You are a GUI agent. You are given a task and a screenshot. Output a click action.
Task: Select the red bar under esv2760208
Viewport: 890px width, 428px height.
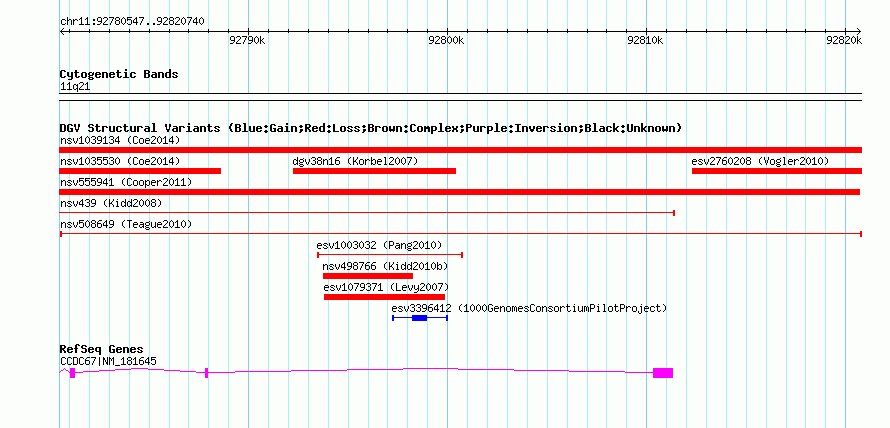pyautogui.click(x=776, y=171)
